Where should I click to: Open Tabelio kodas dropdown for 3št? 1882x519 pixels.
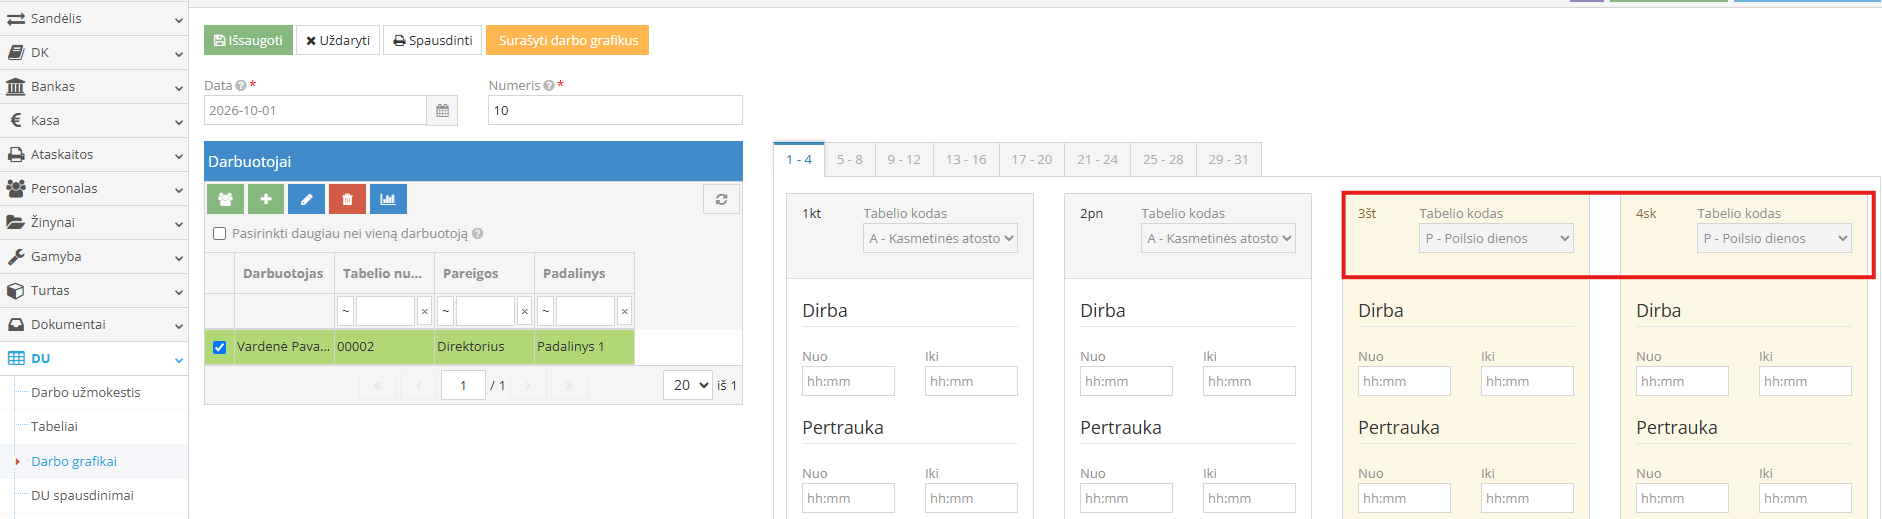coord(1496,238)
